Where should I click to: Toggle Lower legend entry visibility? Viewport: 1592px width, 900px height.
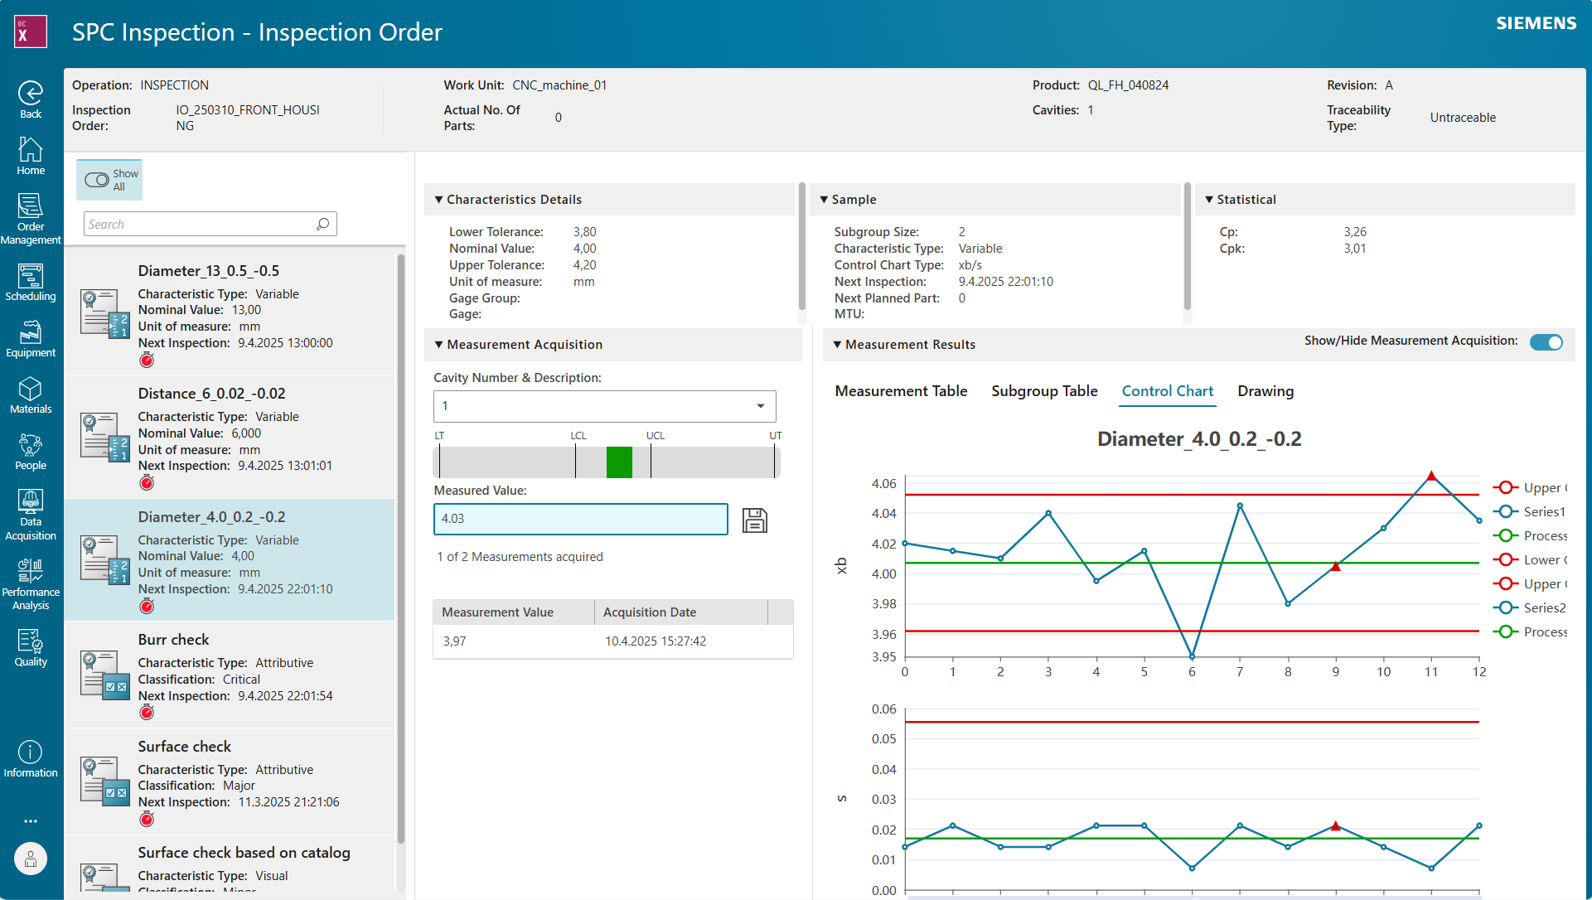click(x=1531, y=560)
